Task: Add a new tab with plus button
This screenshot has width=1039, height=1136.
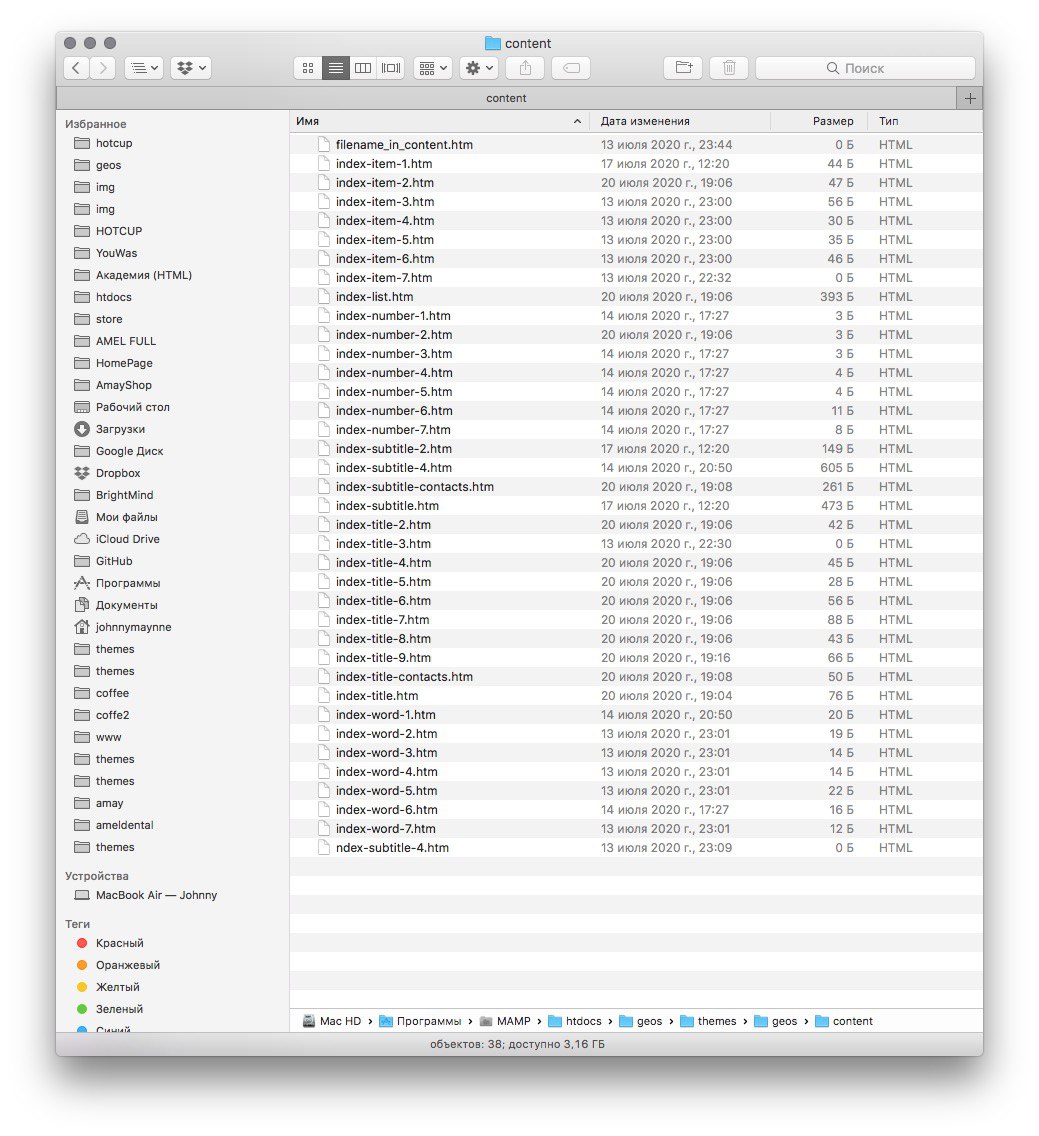Action: 970,98
